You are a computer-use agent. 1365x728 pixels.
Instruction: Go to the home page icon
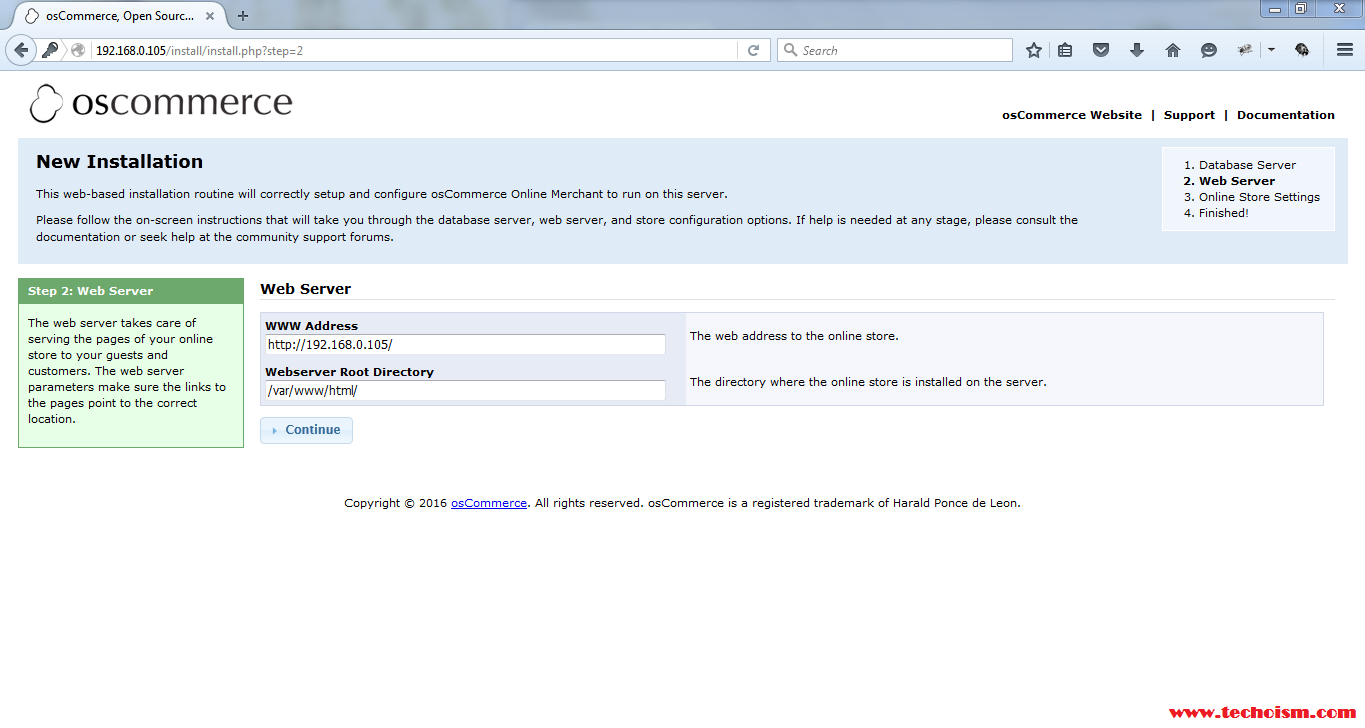pyautogui.click(x=1173, y=50)
